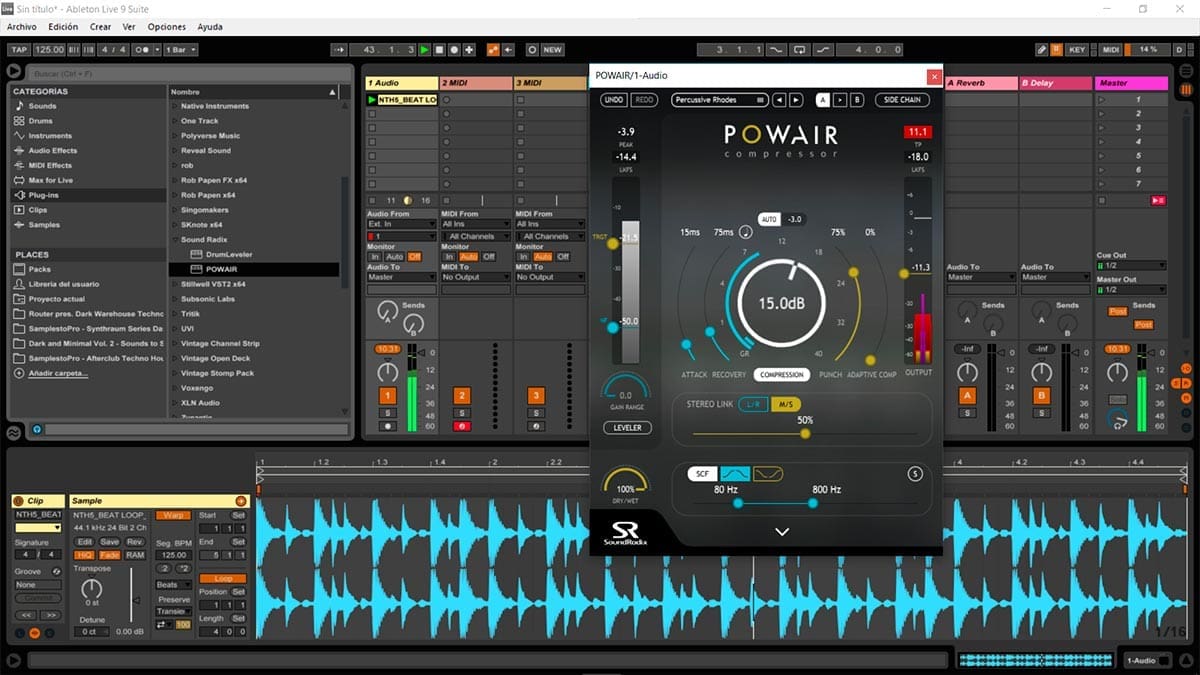Open the Archivo menu

pyautogui.click(x=22, y=27)
